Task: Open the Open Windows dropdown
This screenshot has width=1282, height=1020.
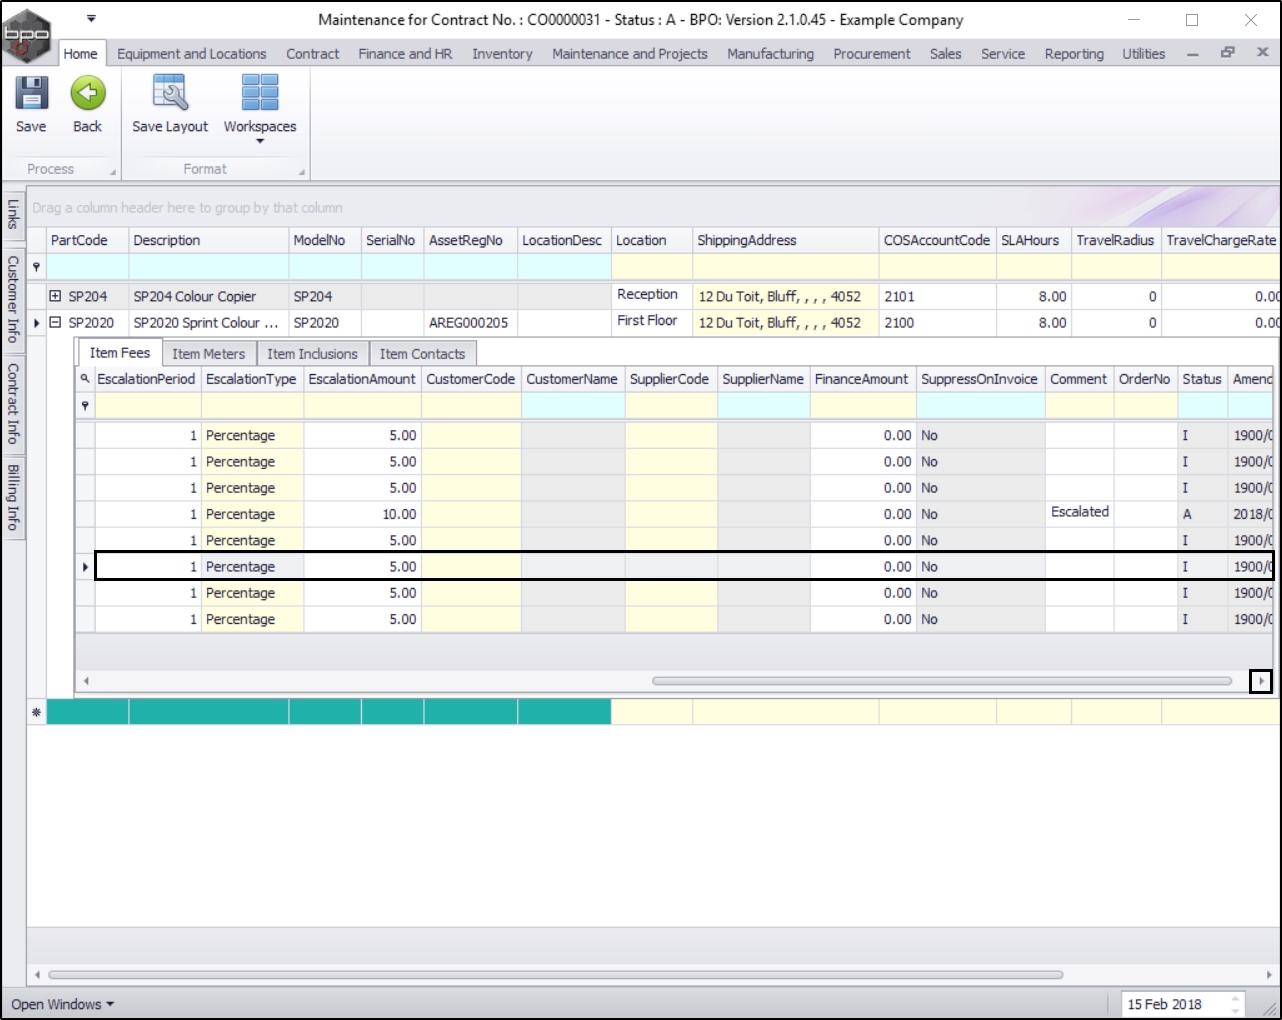Action: click(x=62, y=1004)
